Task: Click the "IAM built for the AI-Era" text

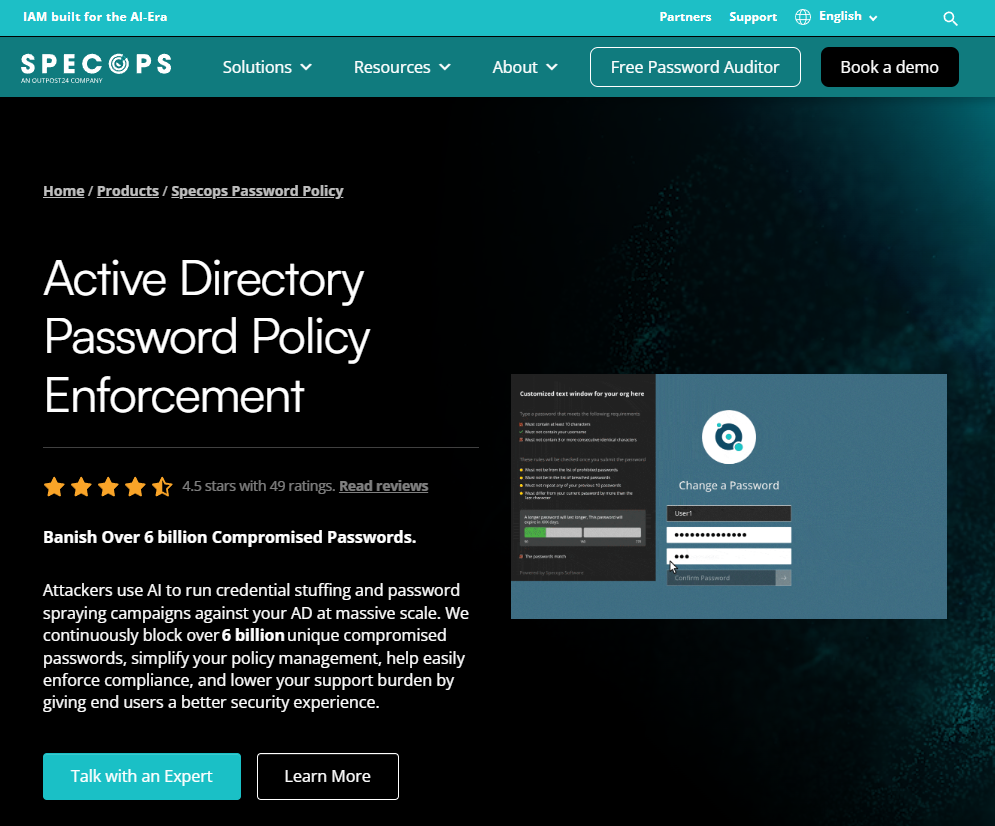Action: pyautogui.click(x=95, y=17)
